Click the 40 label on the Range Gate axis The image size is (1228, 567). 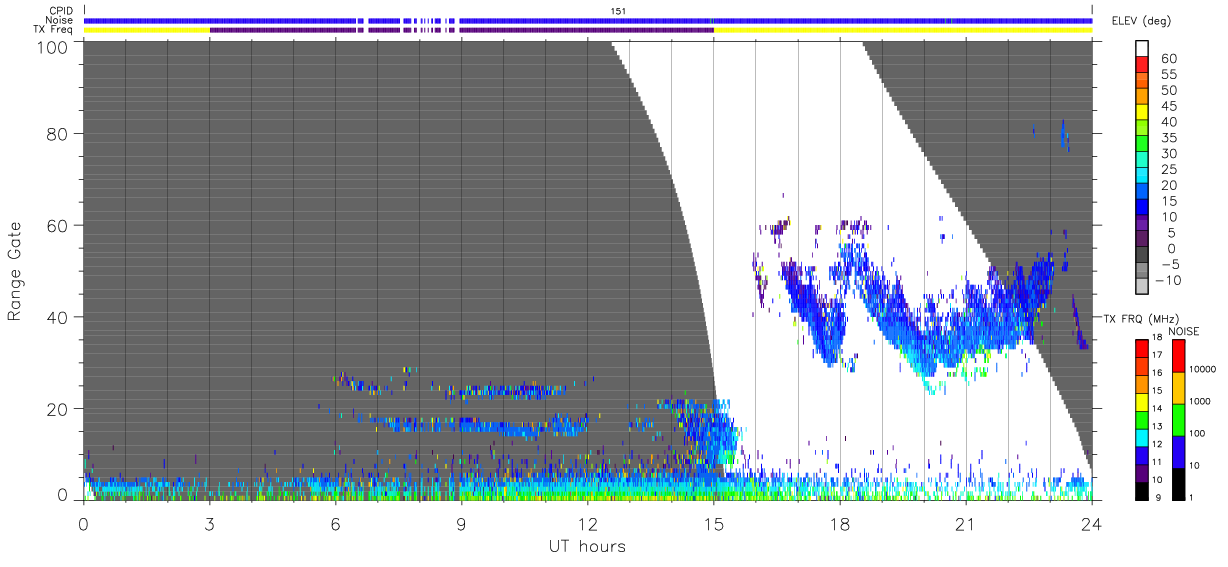pos(58,317)
